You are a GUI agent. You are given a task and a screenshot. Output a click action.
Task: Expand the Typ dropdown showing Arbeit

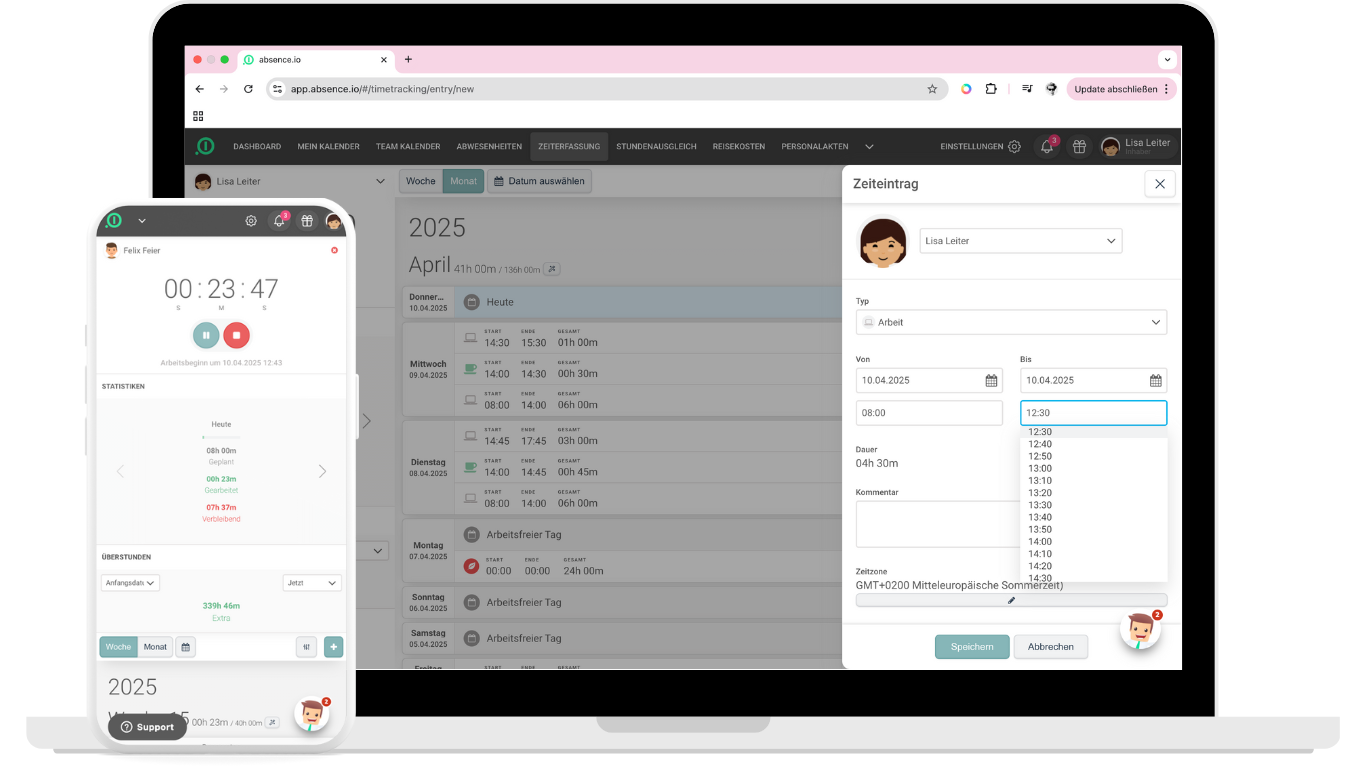point(1011,323)
